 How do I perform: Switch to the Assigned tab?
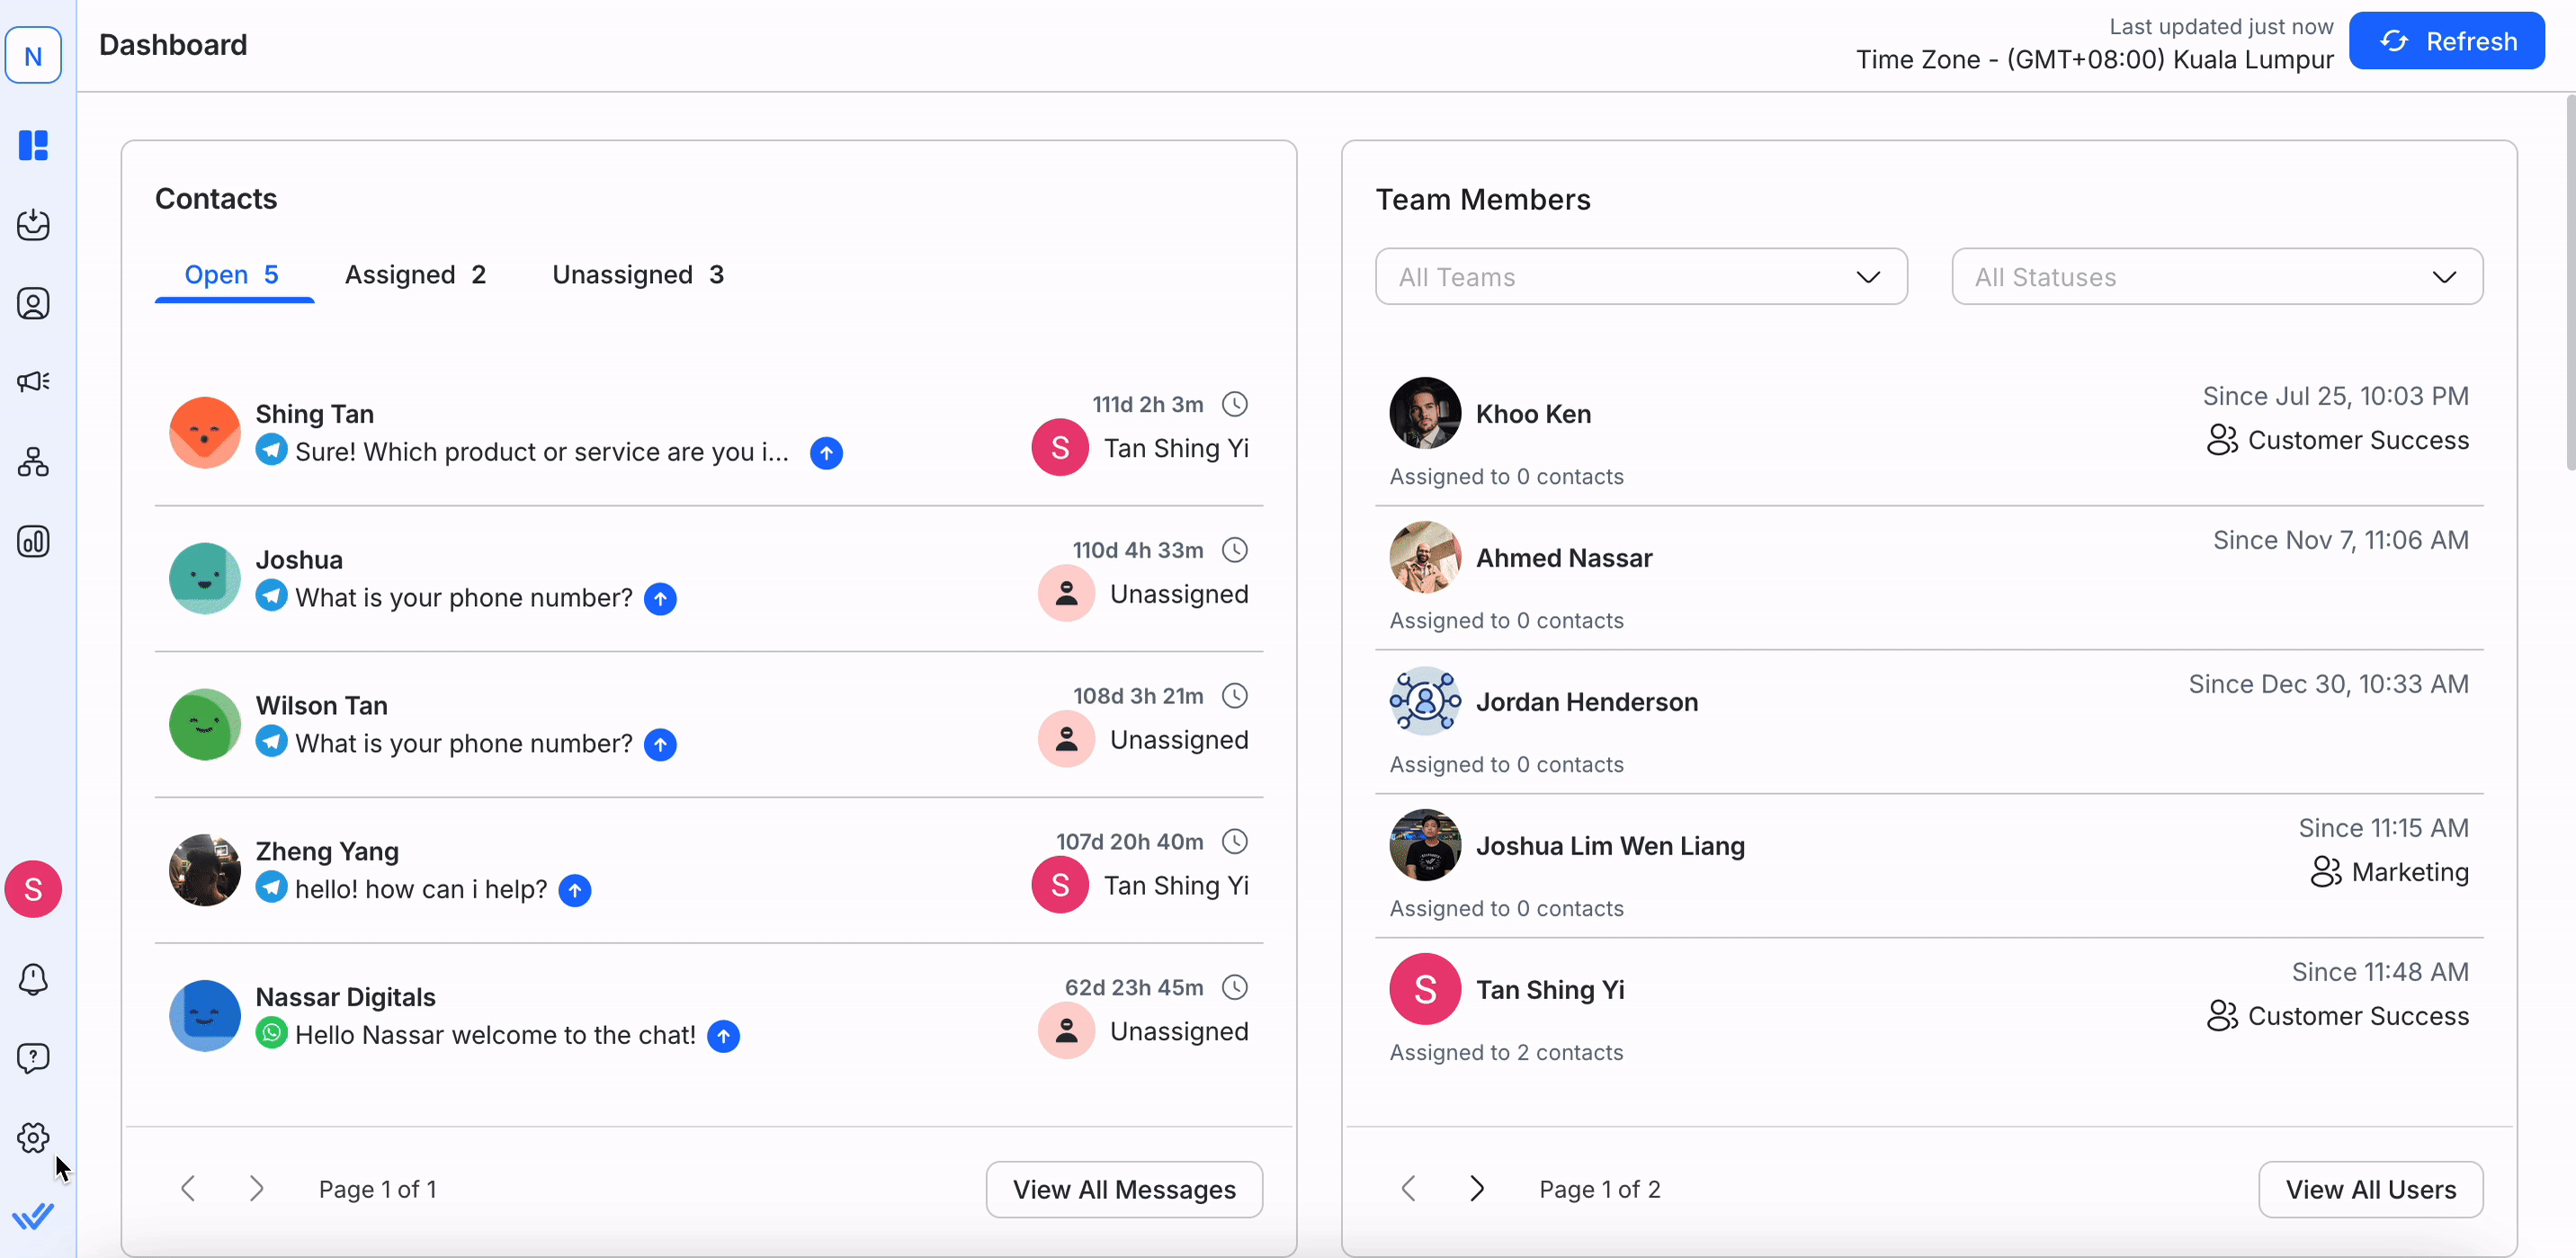pyautogui.click(x=415, y=275)
